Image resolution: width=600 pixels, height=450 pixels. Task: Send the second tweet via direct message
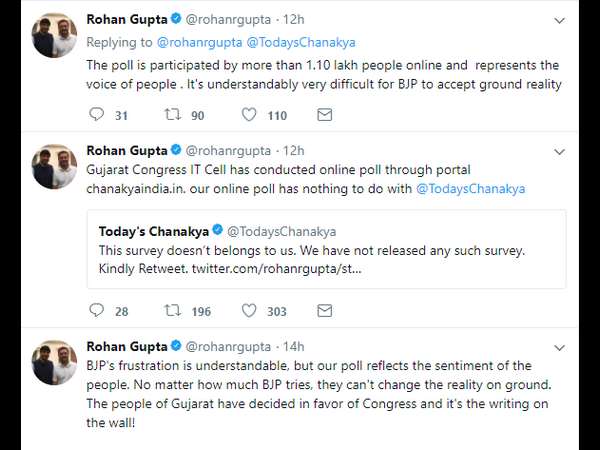click(x=323, y=311)
